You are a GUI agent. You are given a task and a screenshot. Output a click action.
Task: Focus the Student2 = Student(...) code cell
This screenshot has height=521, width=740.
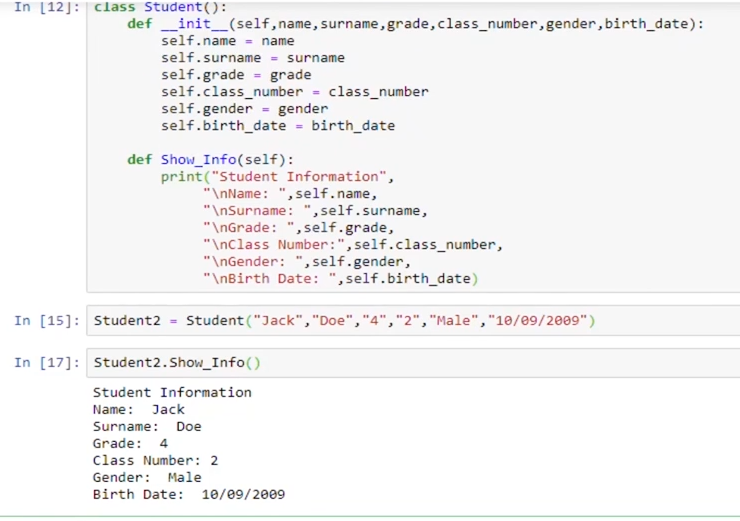344,321
